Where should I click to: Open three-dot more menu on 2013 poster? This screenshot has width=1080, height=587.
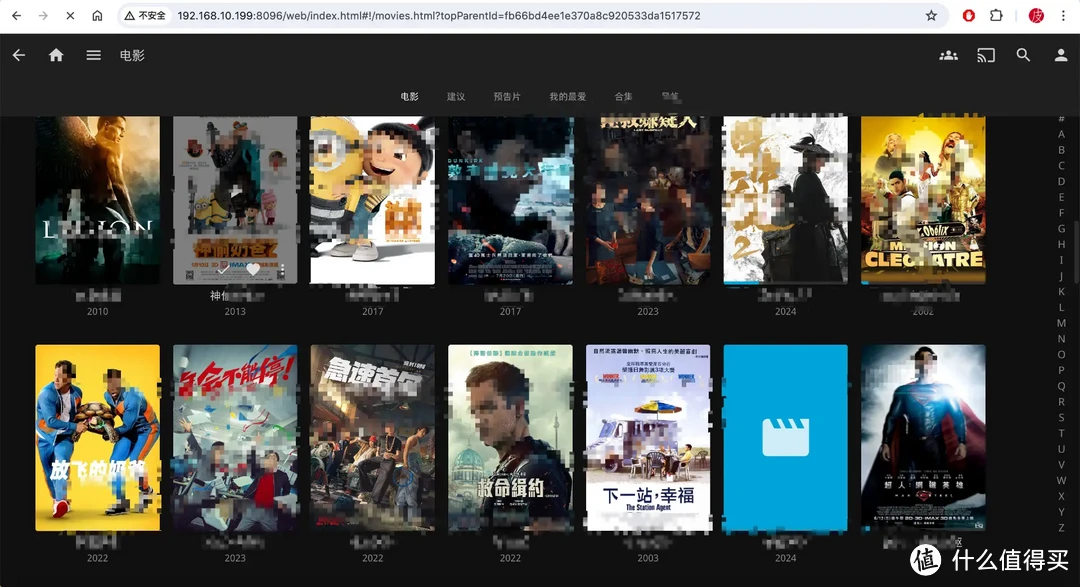(x=281, y=271)
